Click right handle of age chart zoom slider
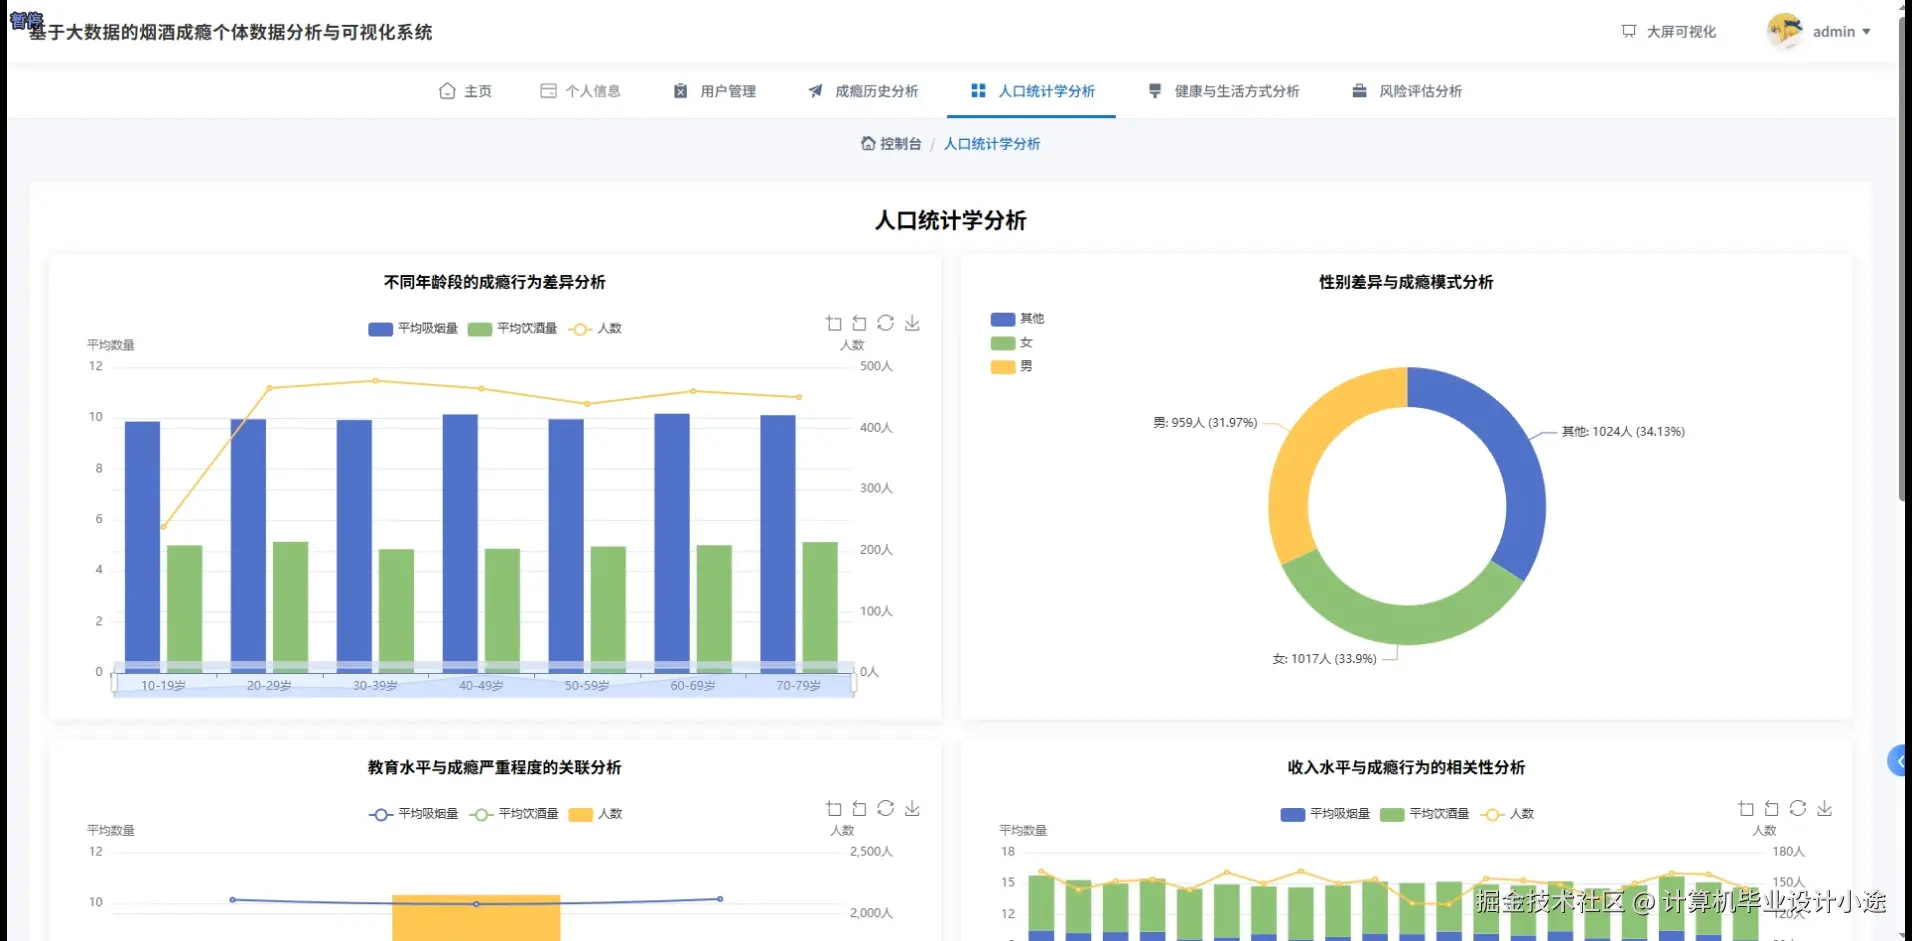The height and width of the screenshot is (941, 1912). (854, 684)
